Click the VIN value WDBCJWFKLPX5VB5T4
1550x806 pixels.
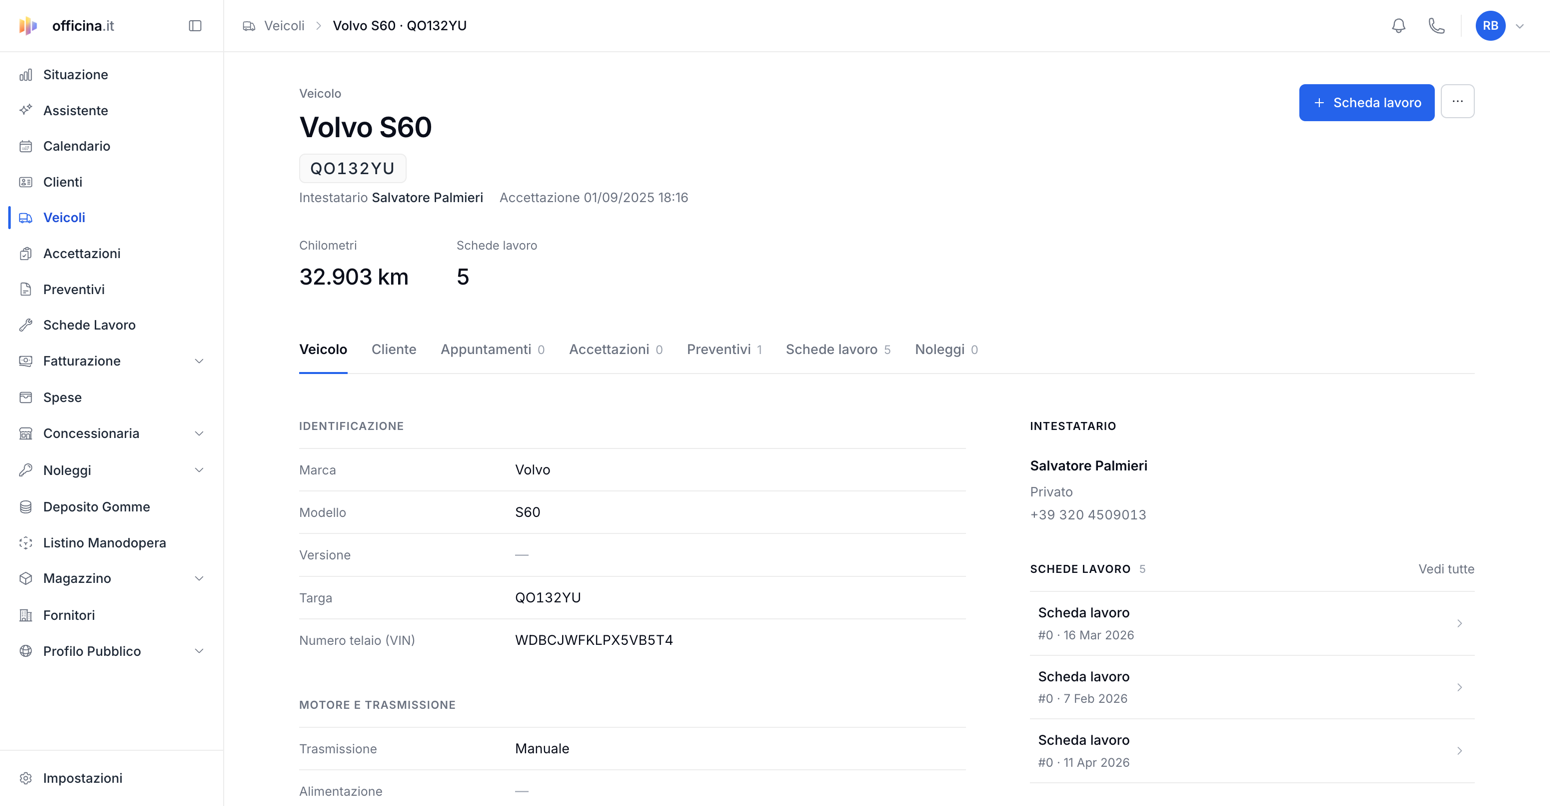click(x=594, y=640)
